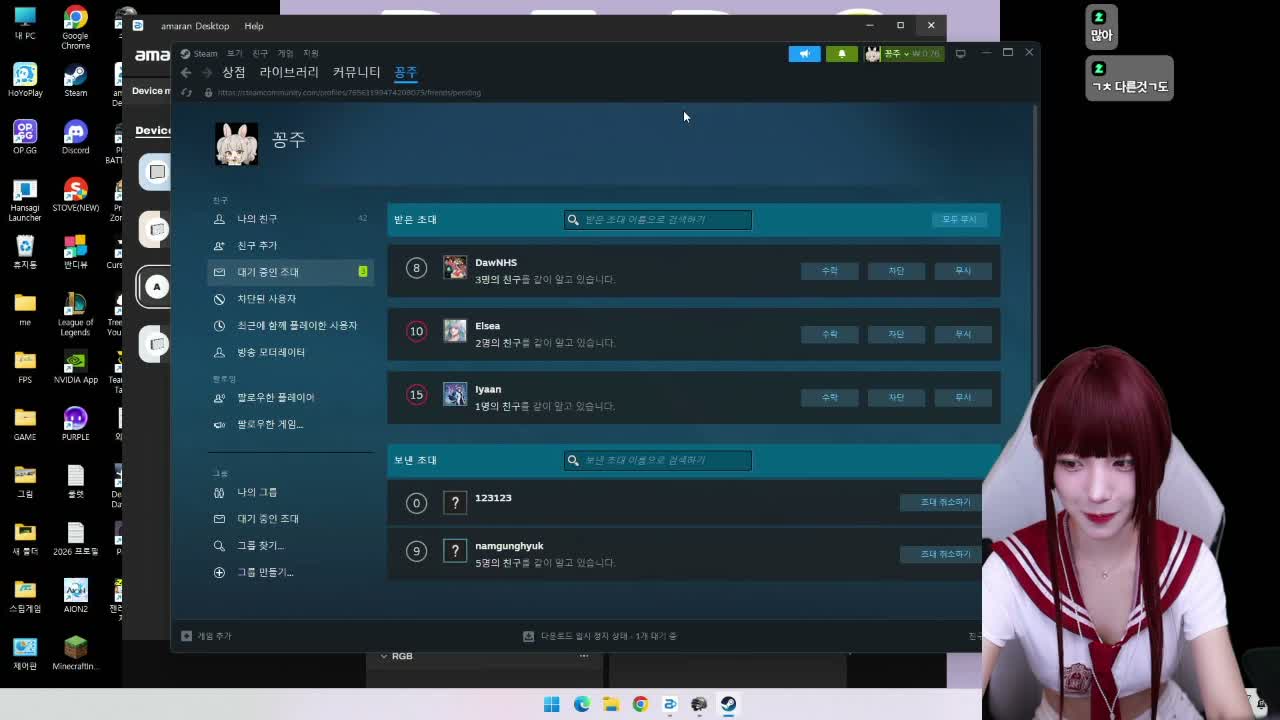
Task: Select 대기 중인 초대 under friends
Action: coord(290,272)
